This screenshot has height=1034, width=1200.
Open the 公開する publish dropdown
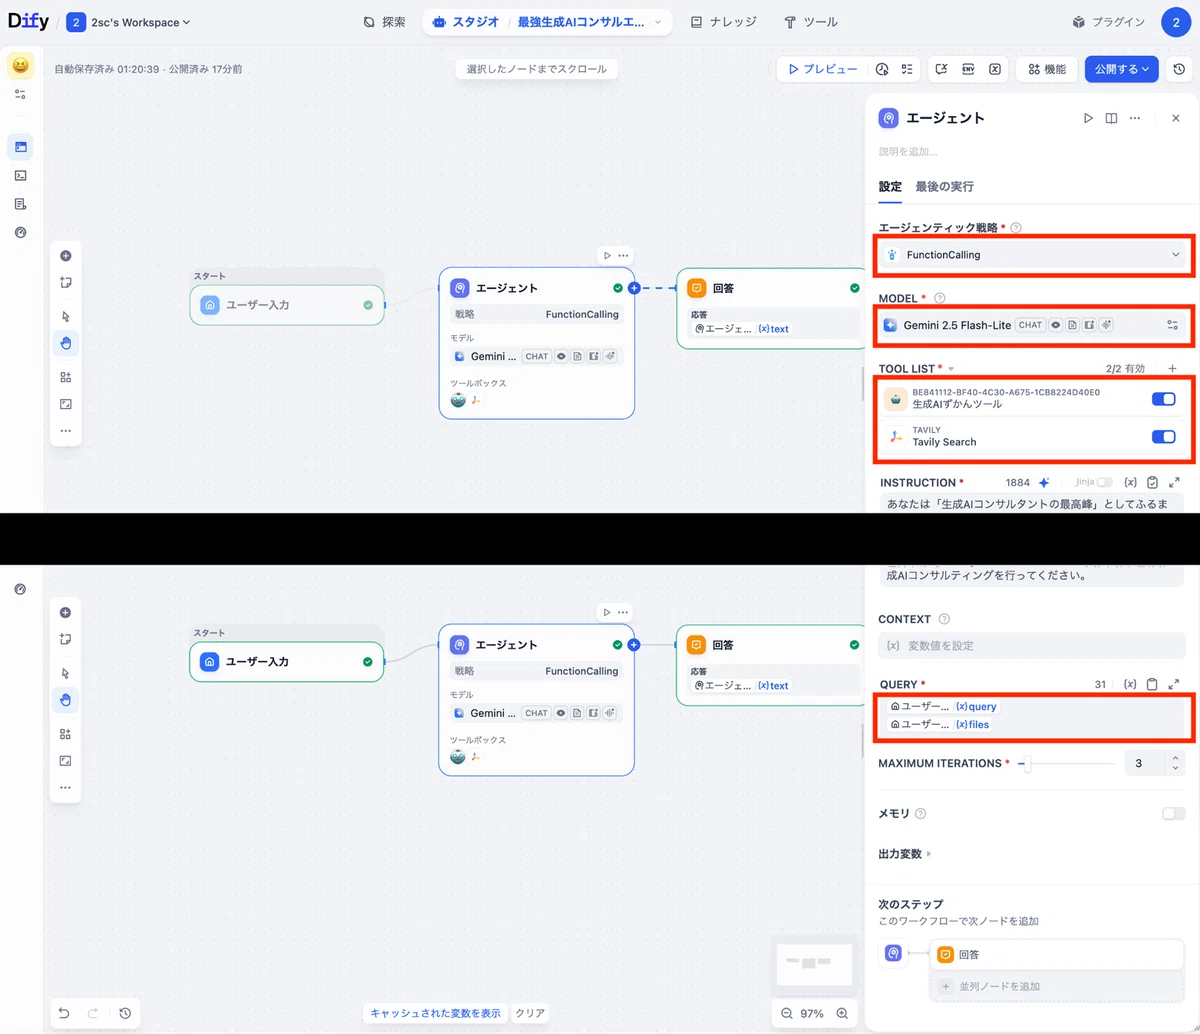(1121, 69)
